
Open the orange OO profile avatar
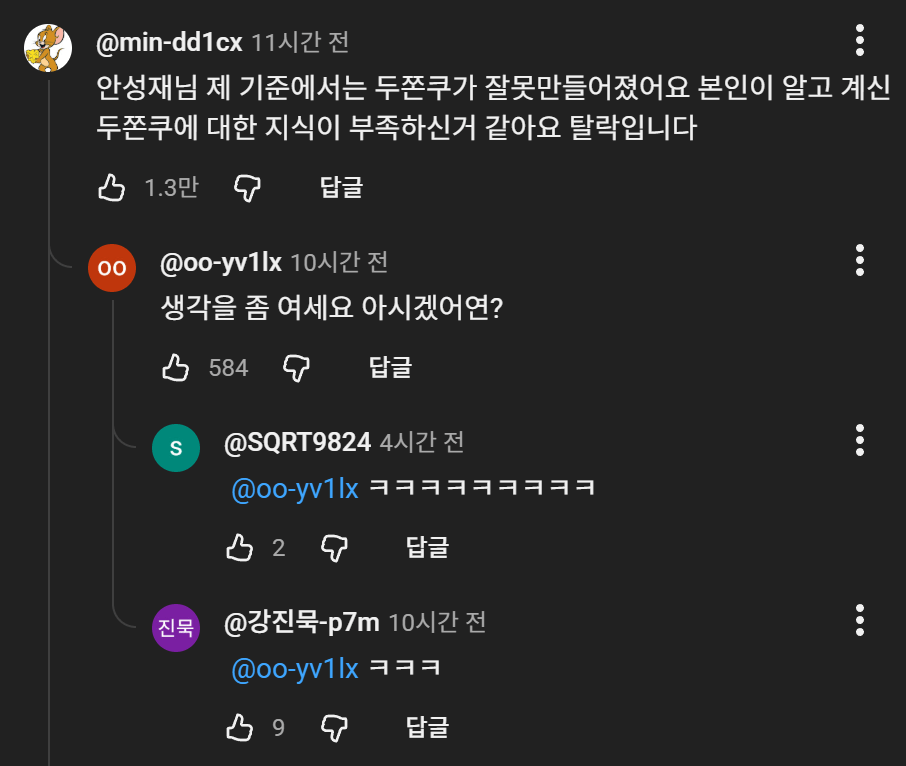click(112, 268)
